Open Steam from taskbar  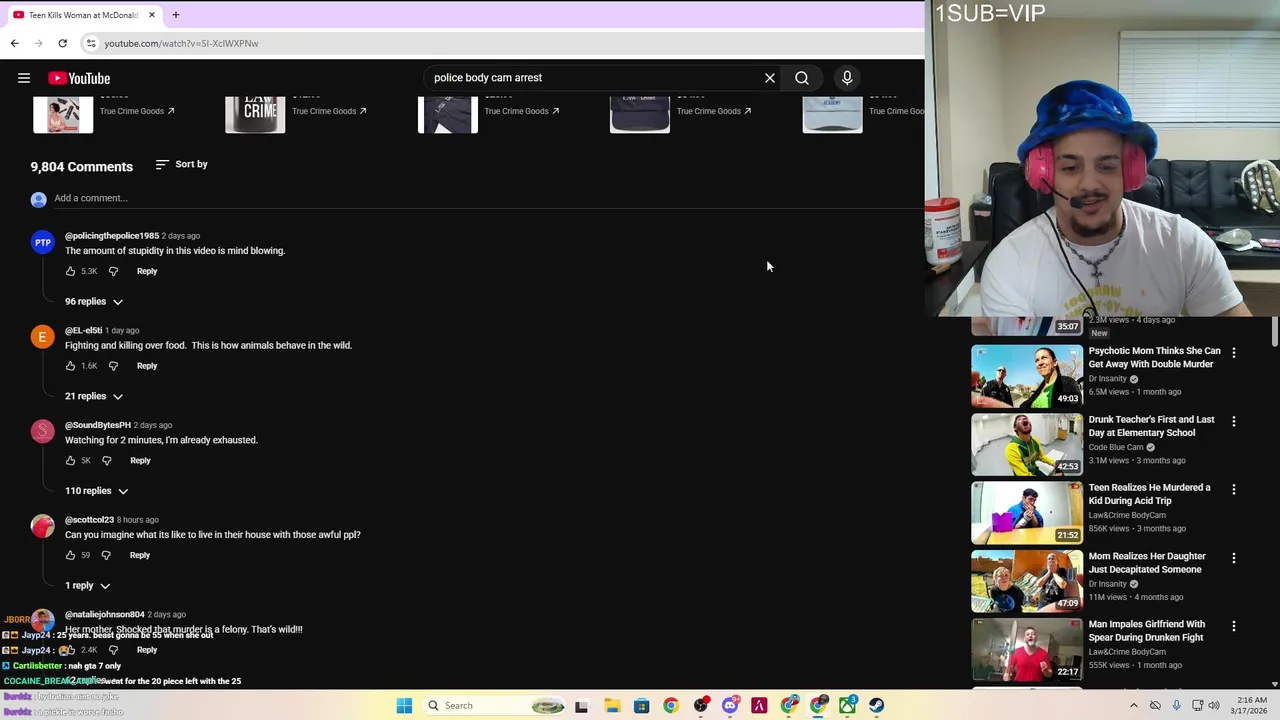[x=876, y=706]
